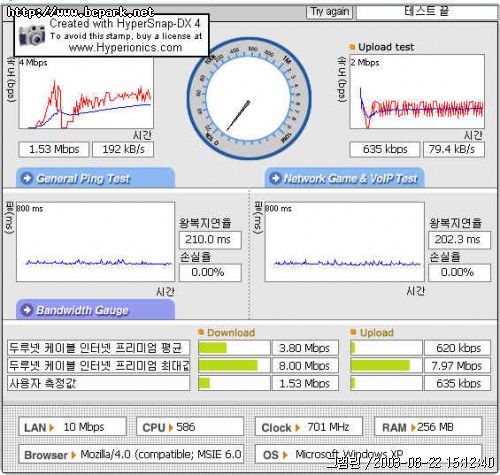Click the Download orange bullet icon

(x=201, y=332)
